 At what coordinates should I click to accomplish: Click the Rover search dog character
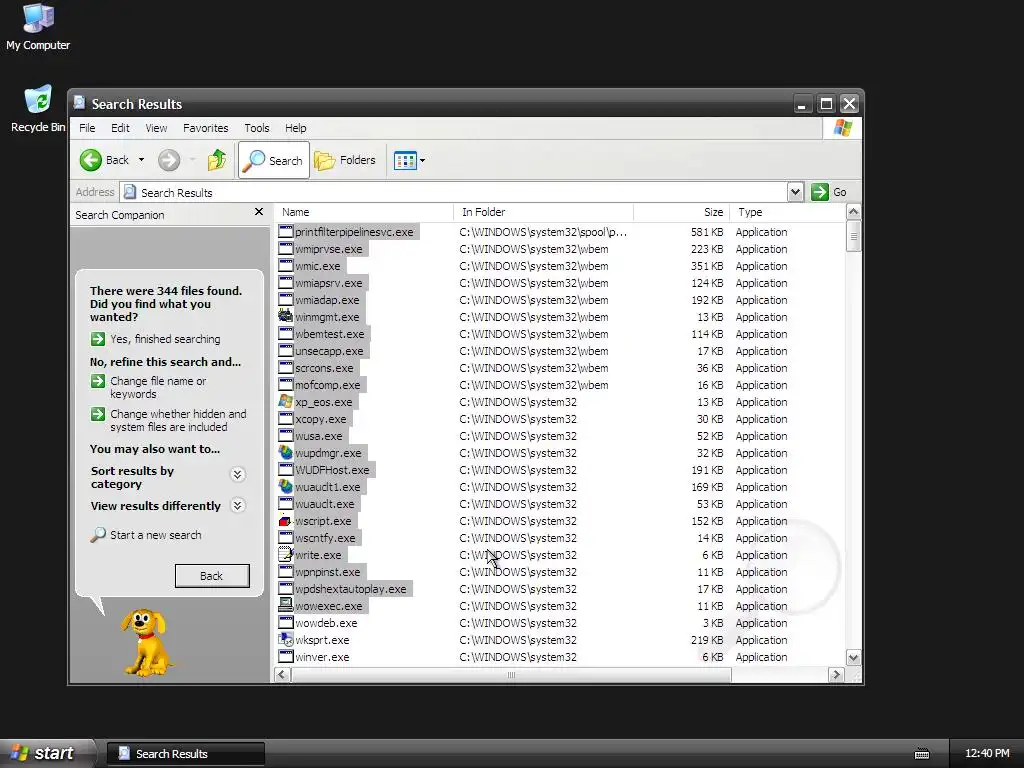click(146, 643)
